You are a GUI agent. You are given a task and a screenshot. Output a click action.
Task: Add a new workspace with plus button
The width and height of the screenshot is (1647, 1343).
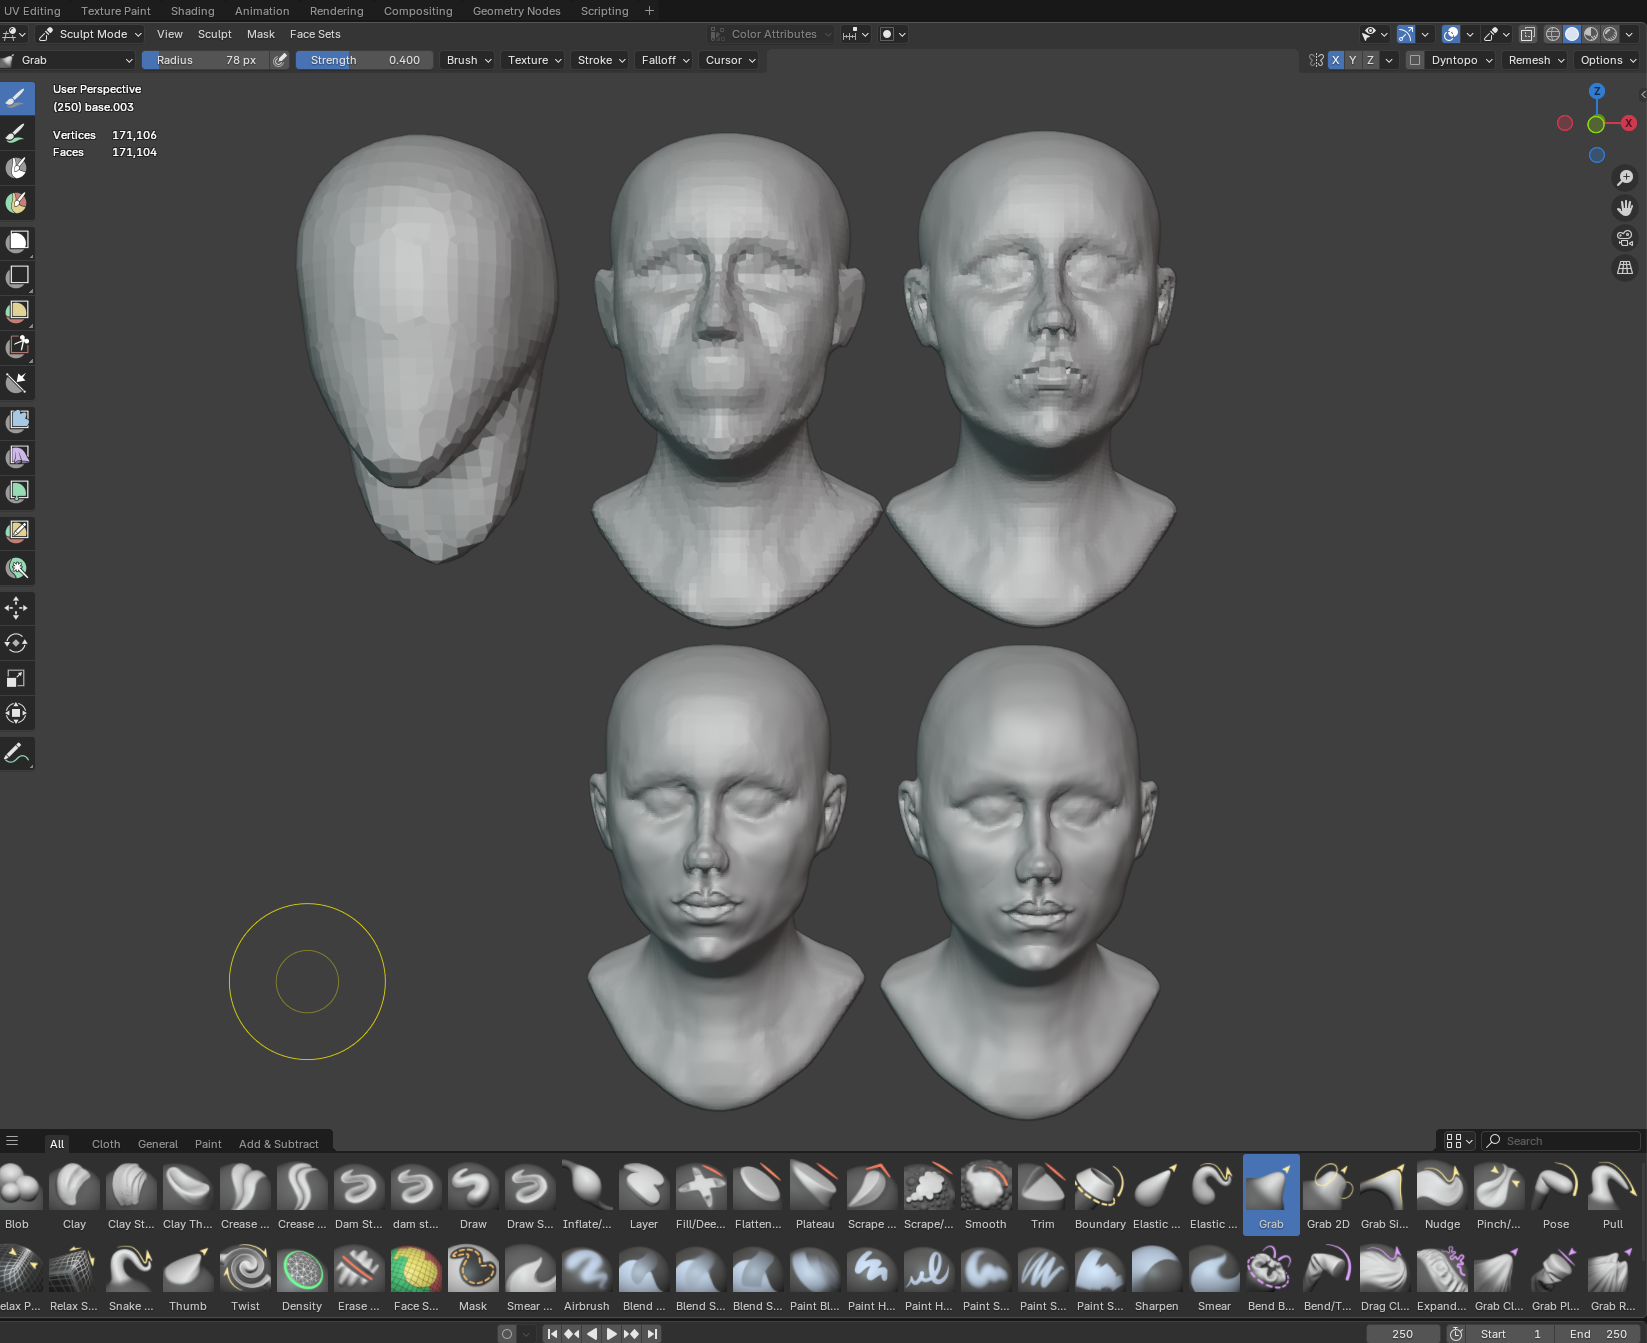coord(649,11)
